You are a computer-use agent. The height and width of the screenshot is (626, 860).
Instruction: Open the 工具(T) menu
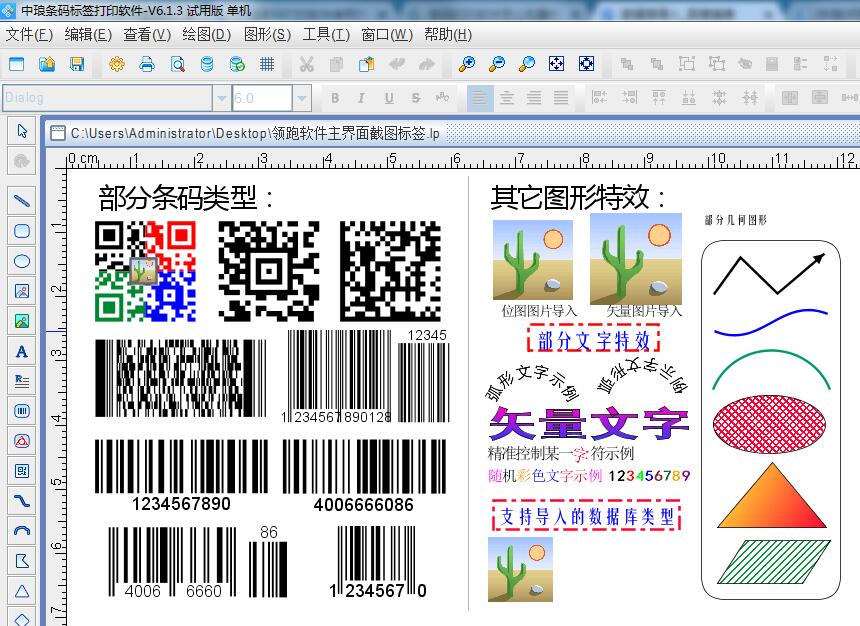pyautogui.click(x=326, y=35)
